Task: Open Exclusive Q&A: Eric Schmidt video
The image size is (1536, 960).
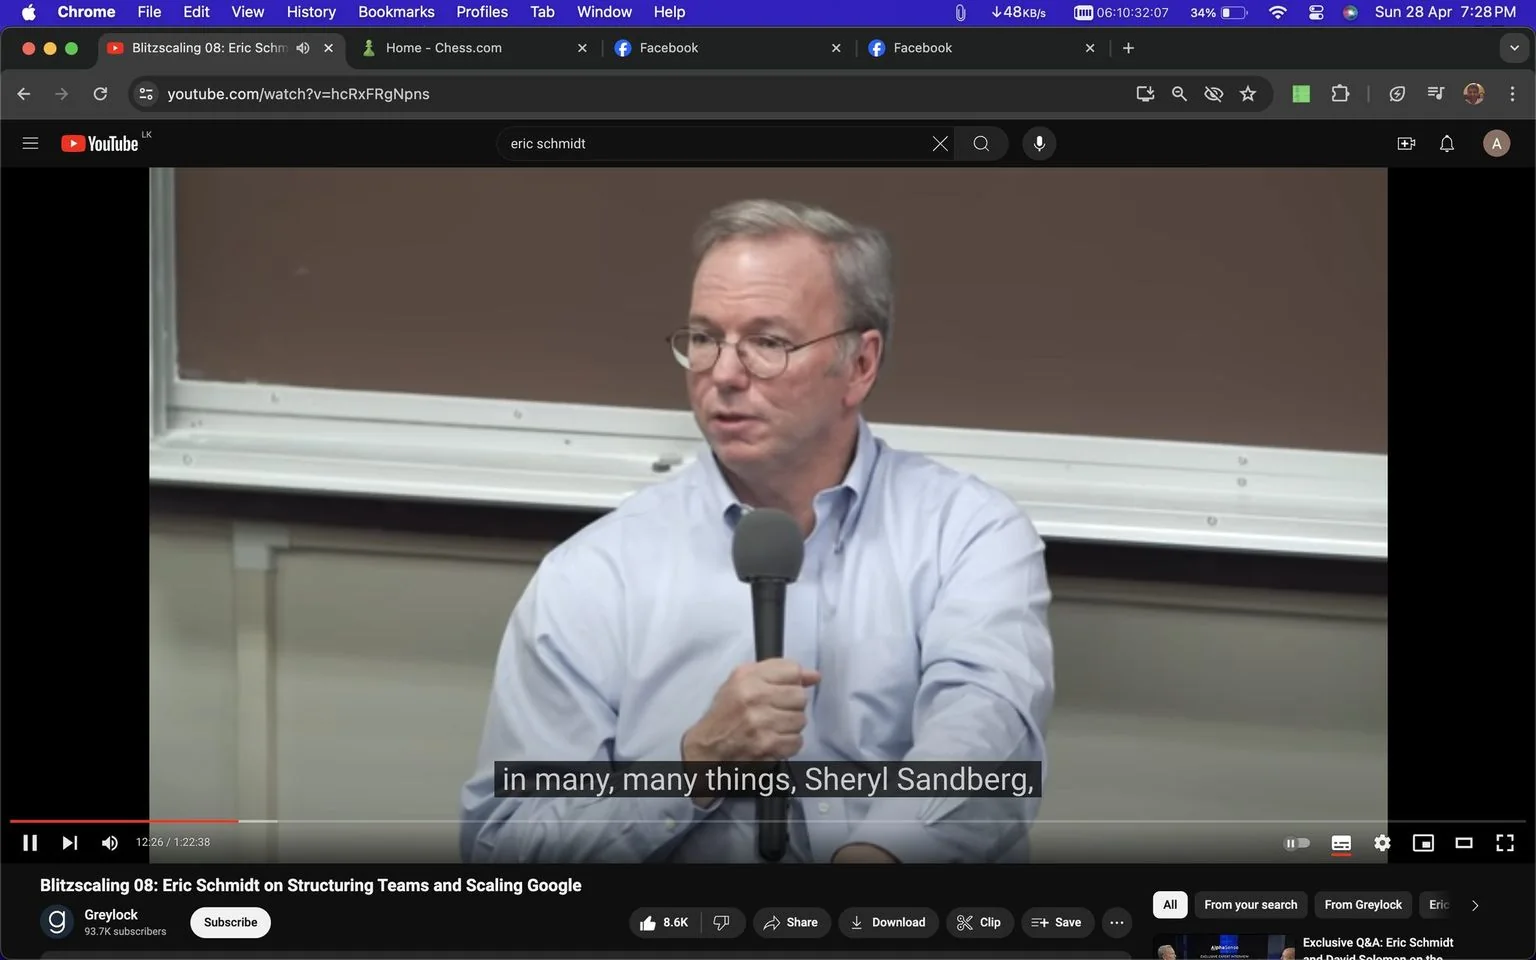Action: click(1378, 948)
